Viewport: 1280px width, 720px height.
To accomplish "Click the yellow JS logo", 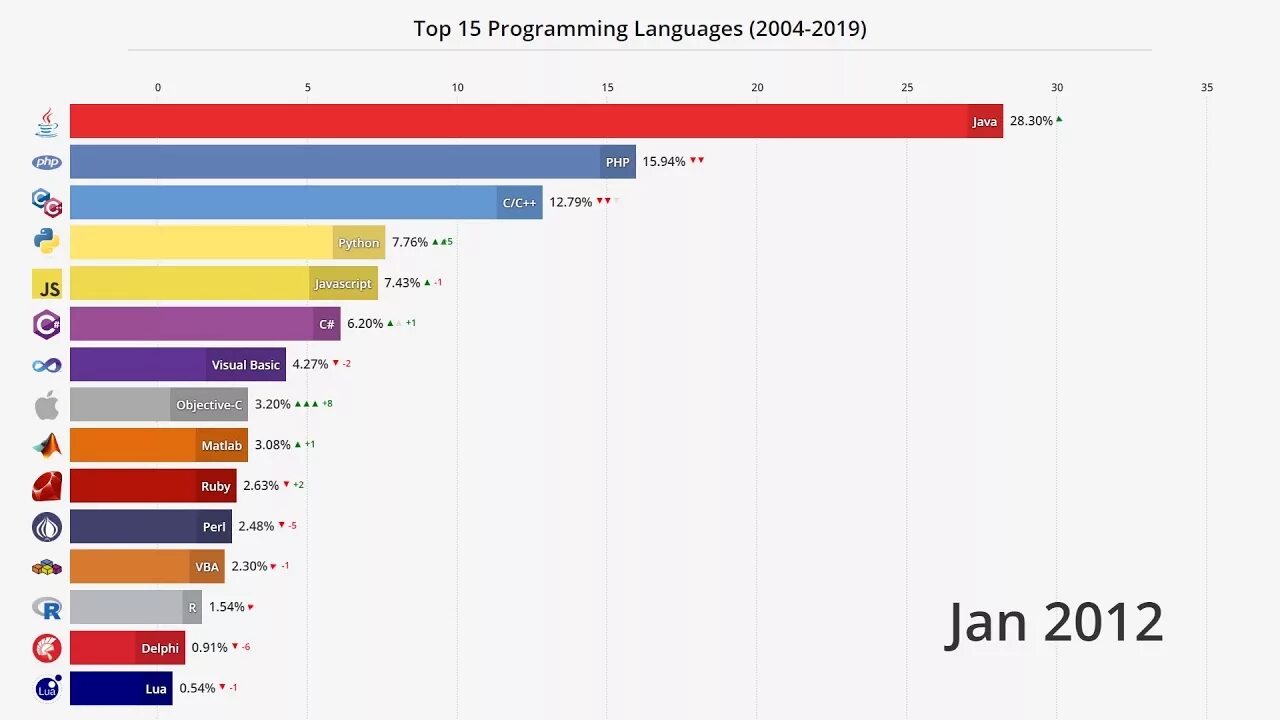I will (x=47, y=284).
